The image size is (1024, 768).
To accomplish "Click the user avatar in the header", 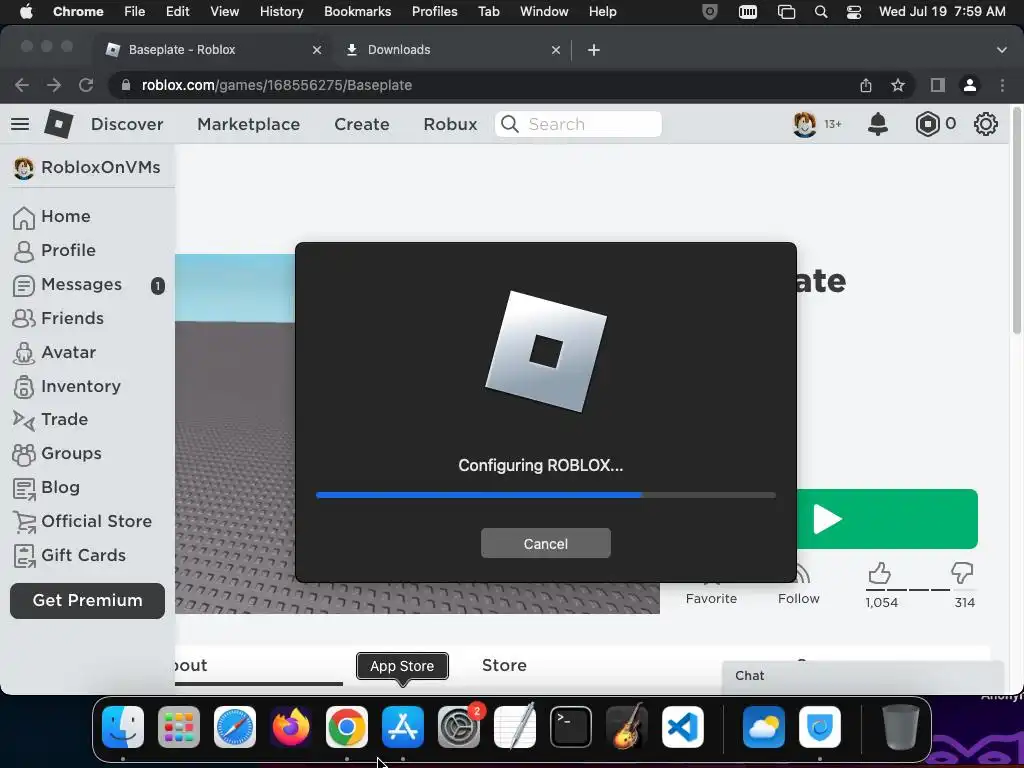I will point(805,124).
